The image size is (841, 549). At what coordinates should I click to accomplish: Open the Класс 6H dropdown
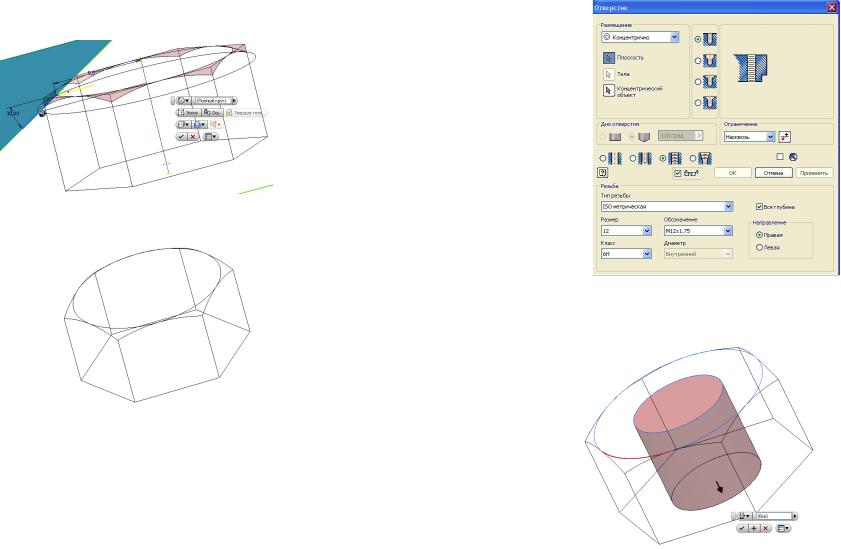647,254
